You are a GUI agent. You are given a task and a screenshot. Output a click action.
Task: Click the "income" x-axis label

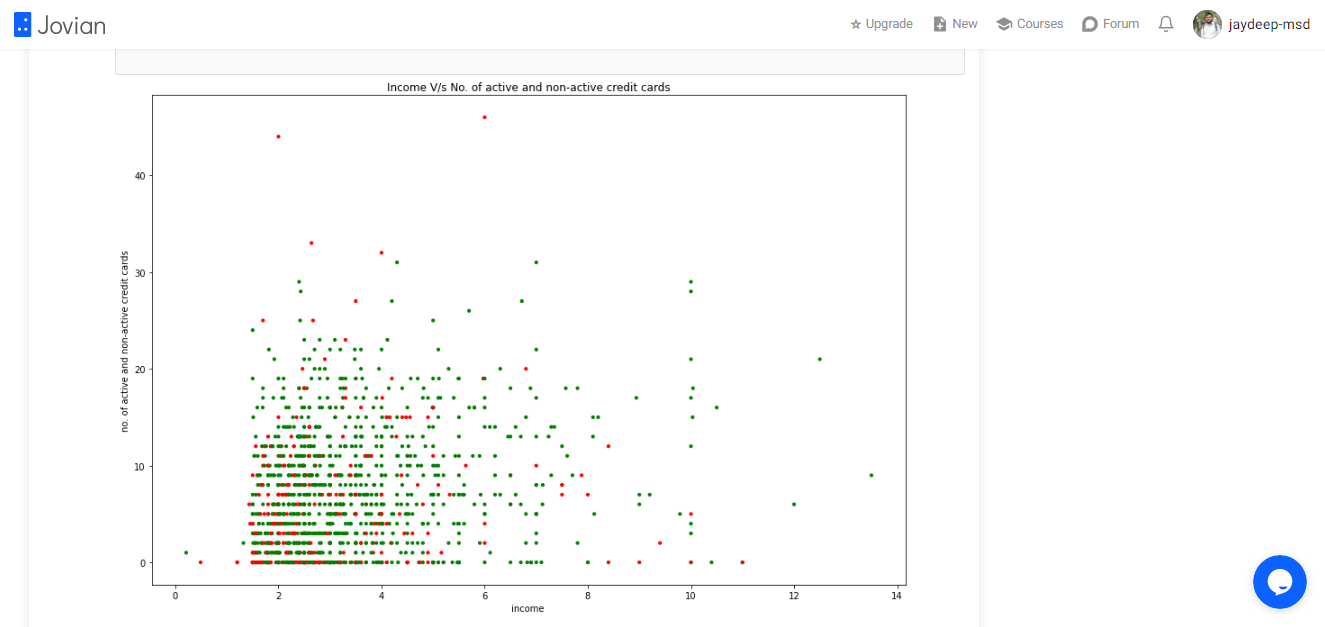tap(528, 608)
